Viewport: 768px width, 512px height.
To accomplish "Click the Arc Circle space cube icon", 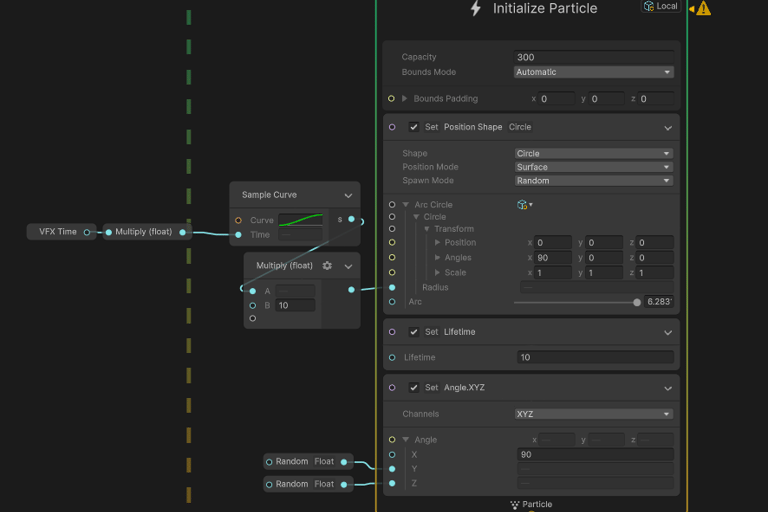I will (522, 205).
